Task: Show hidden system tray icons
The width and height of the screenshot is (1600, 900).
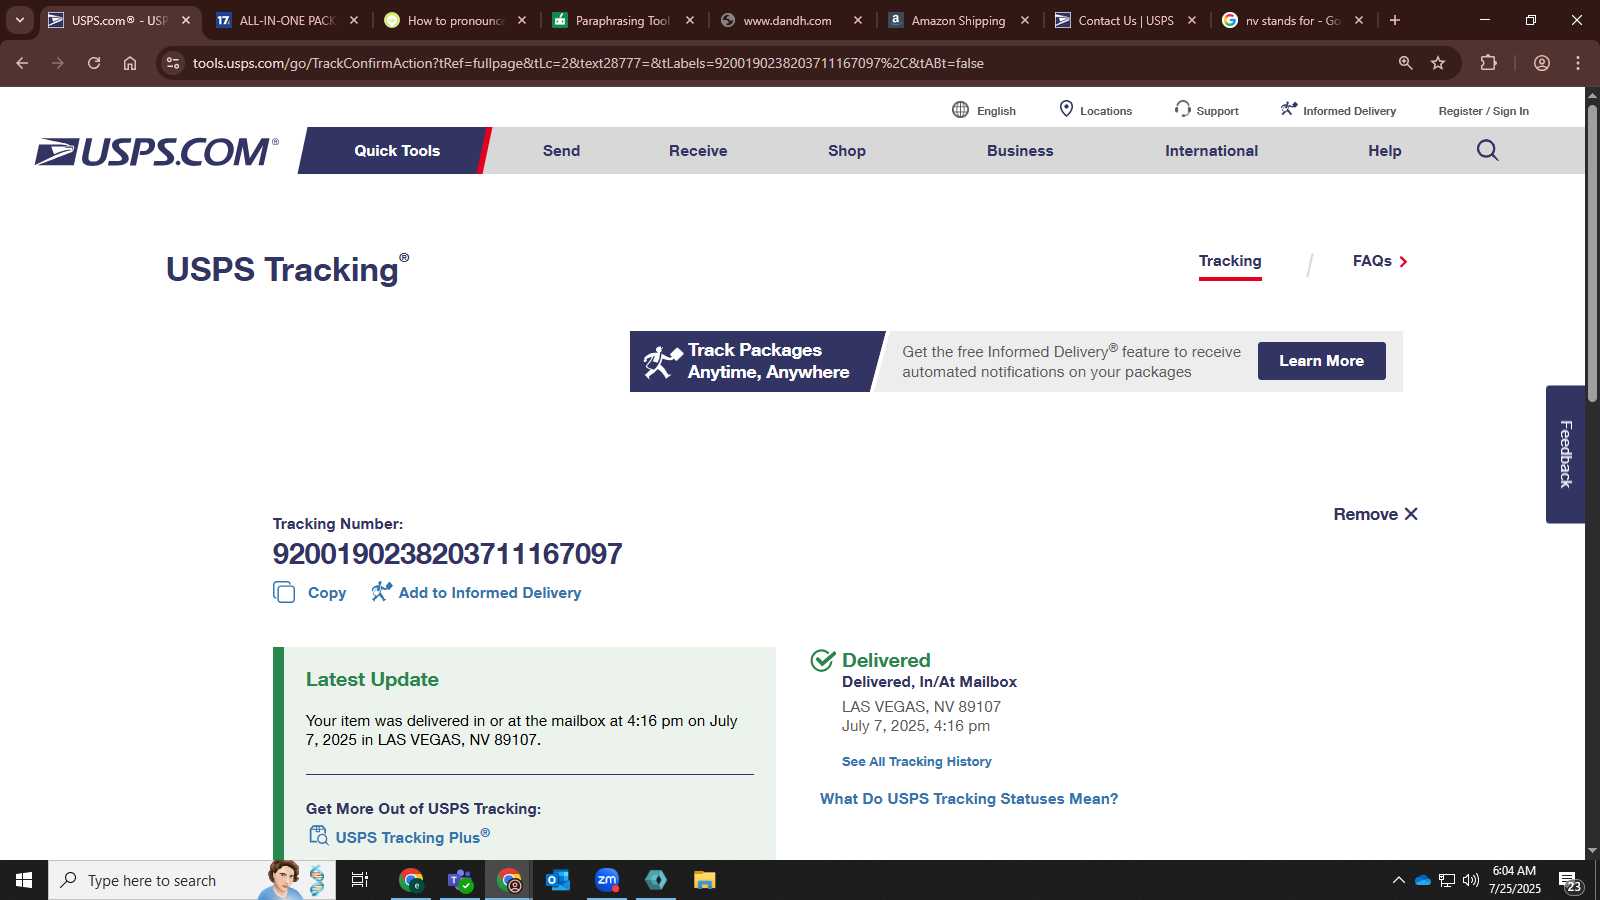Action: point(1398,880)
